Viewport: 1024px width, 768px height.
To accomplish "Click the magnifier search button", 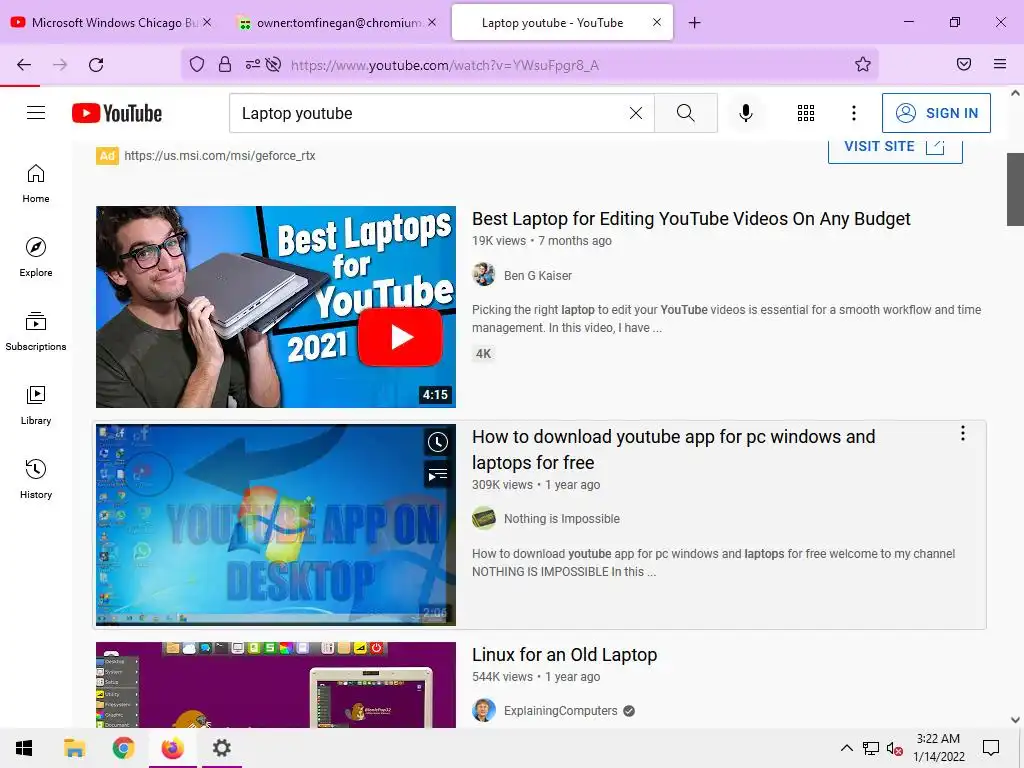I will pyautogui.click(x=686, y=113).
